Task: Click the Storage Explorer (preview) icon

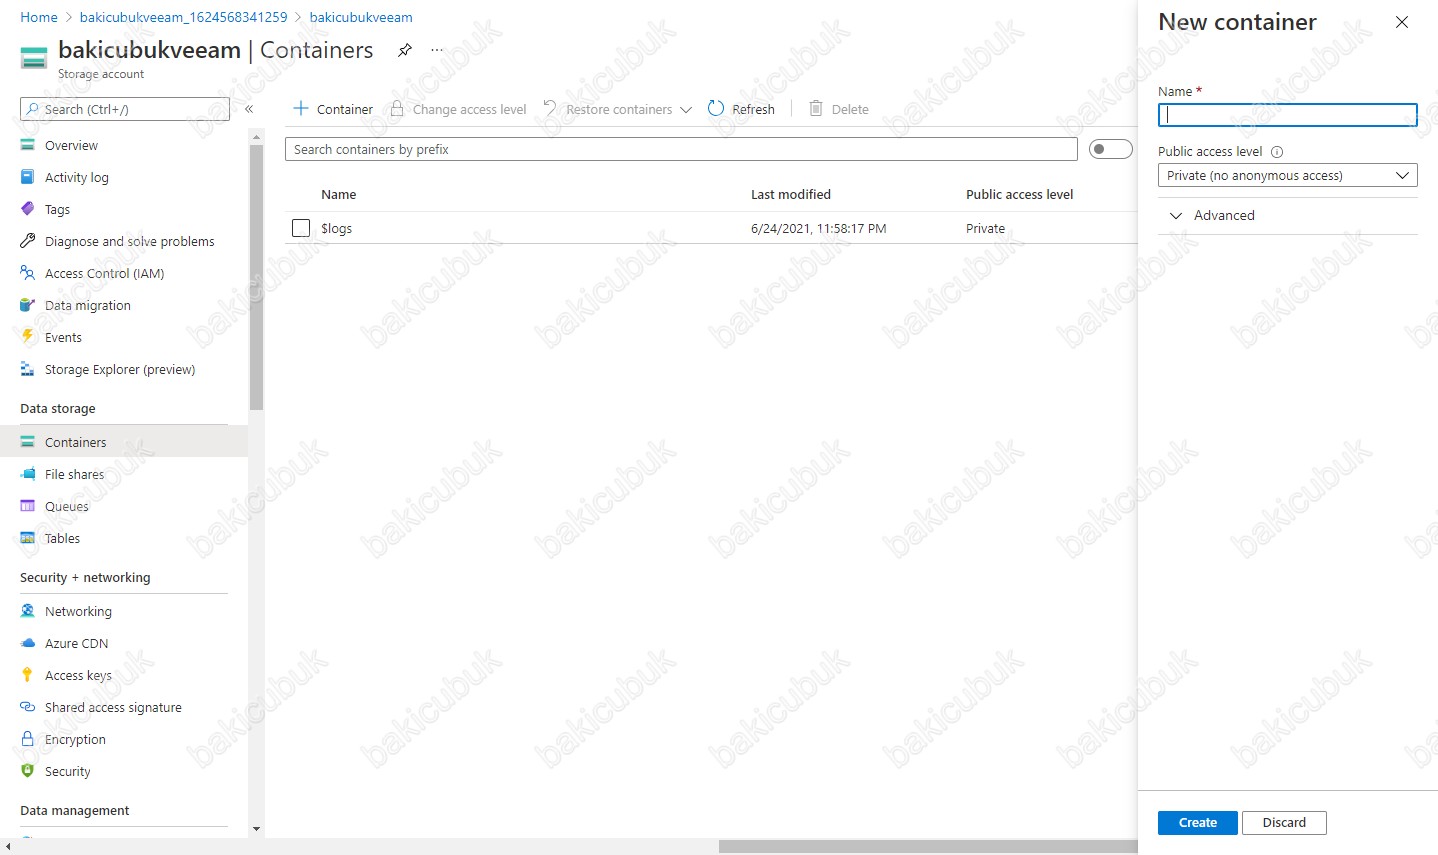Action: pos(28,369)
